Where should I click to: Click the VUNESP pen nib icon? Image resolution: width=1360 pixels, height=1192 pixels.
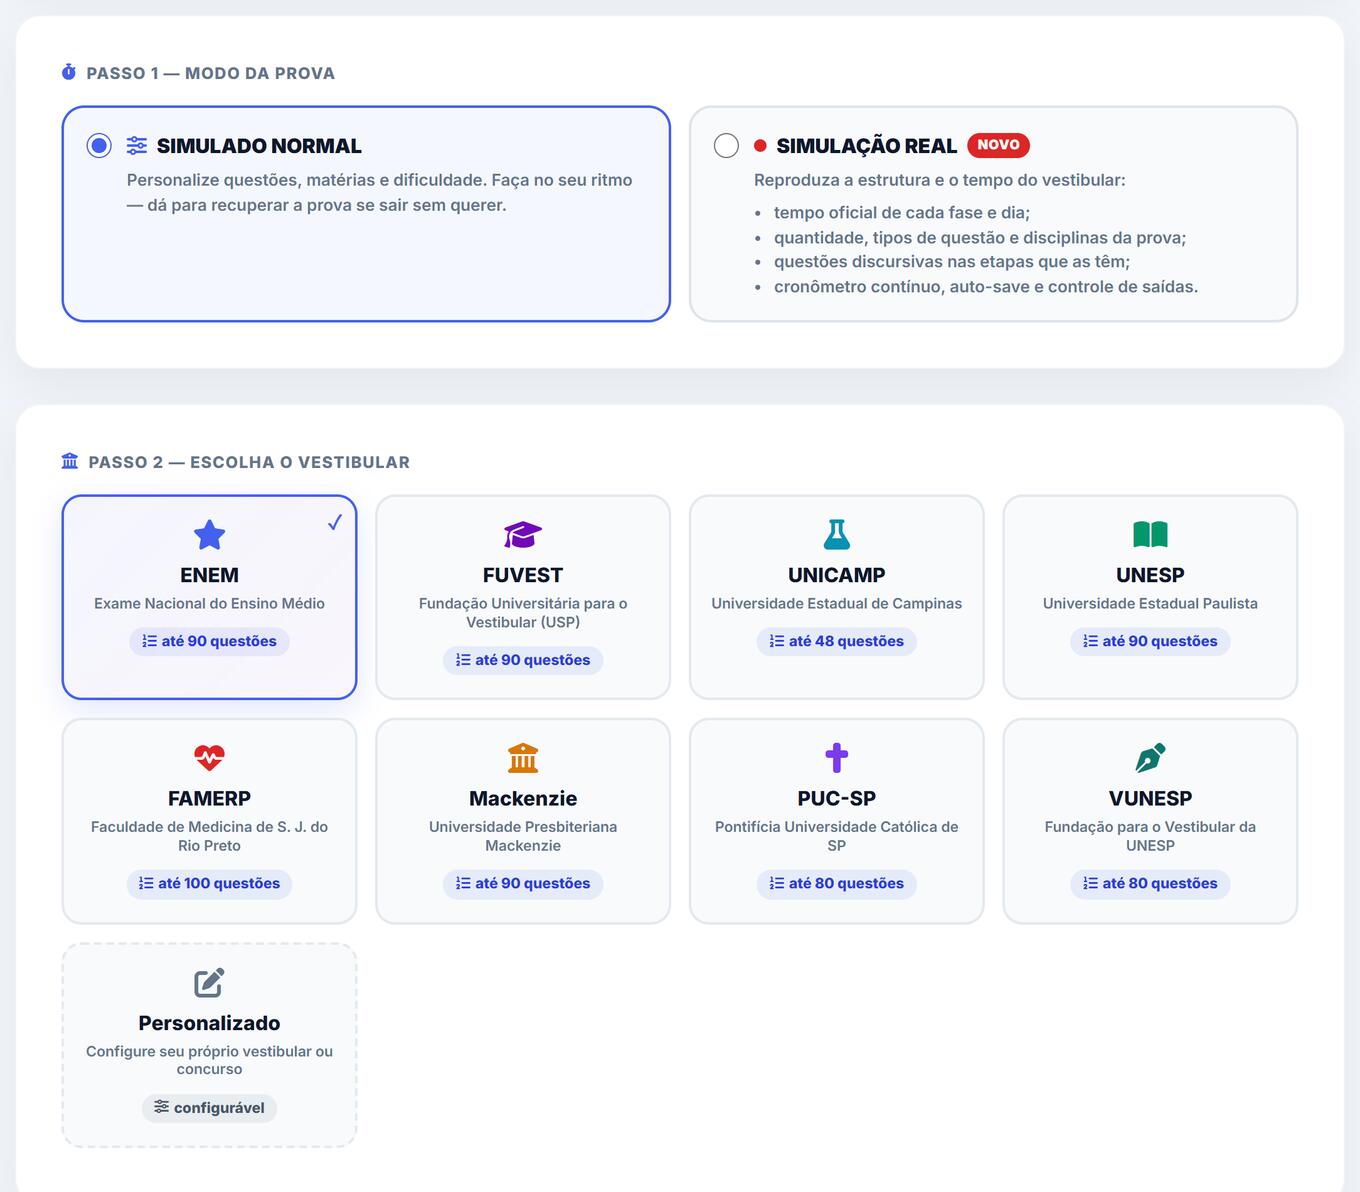pos(1150,758)
